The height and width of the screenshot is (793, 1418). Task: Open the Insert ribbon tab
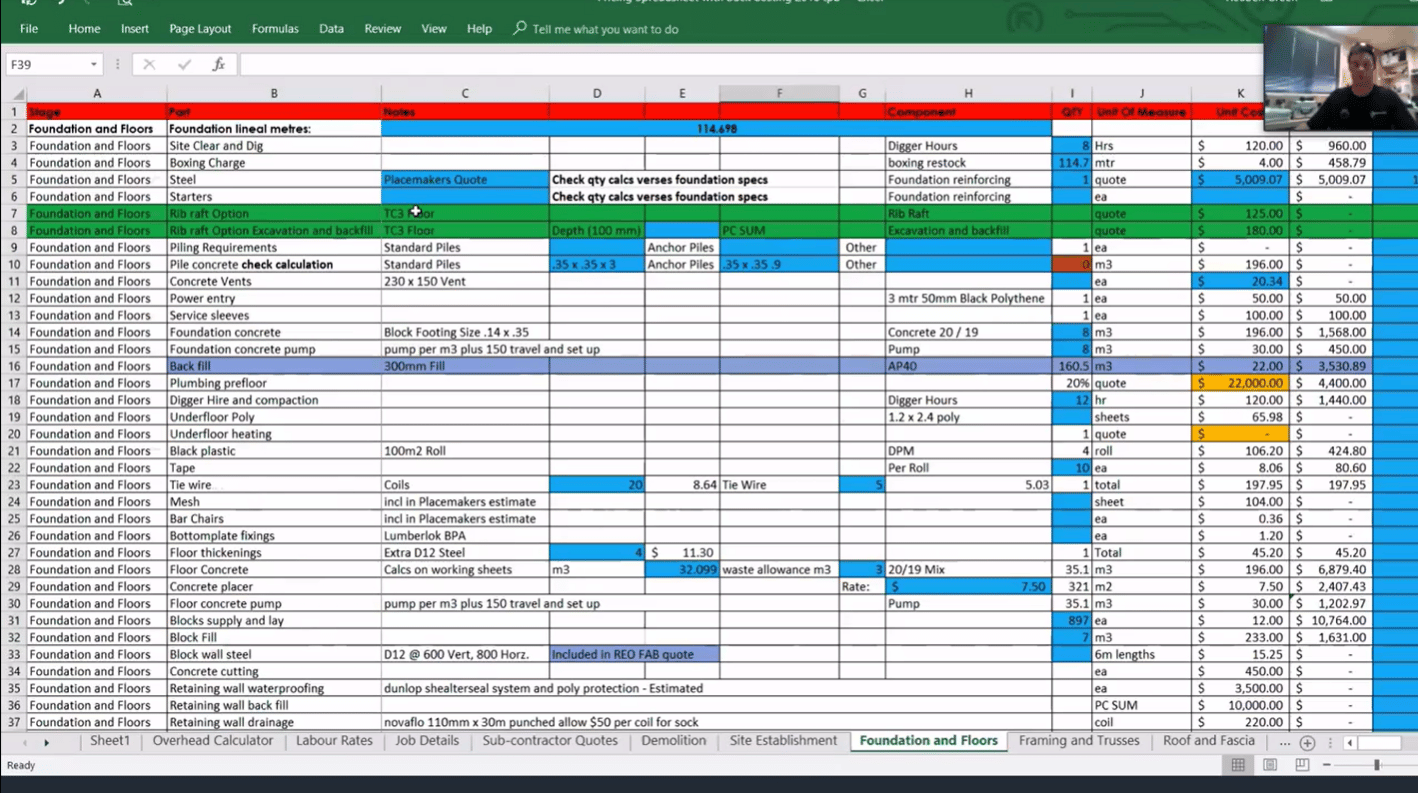pyautogui.click(x=135, y=29)
